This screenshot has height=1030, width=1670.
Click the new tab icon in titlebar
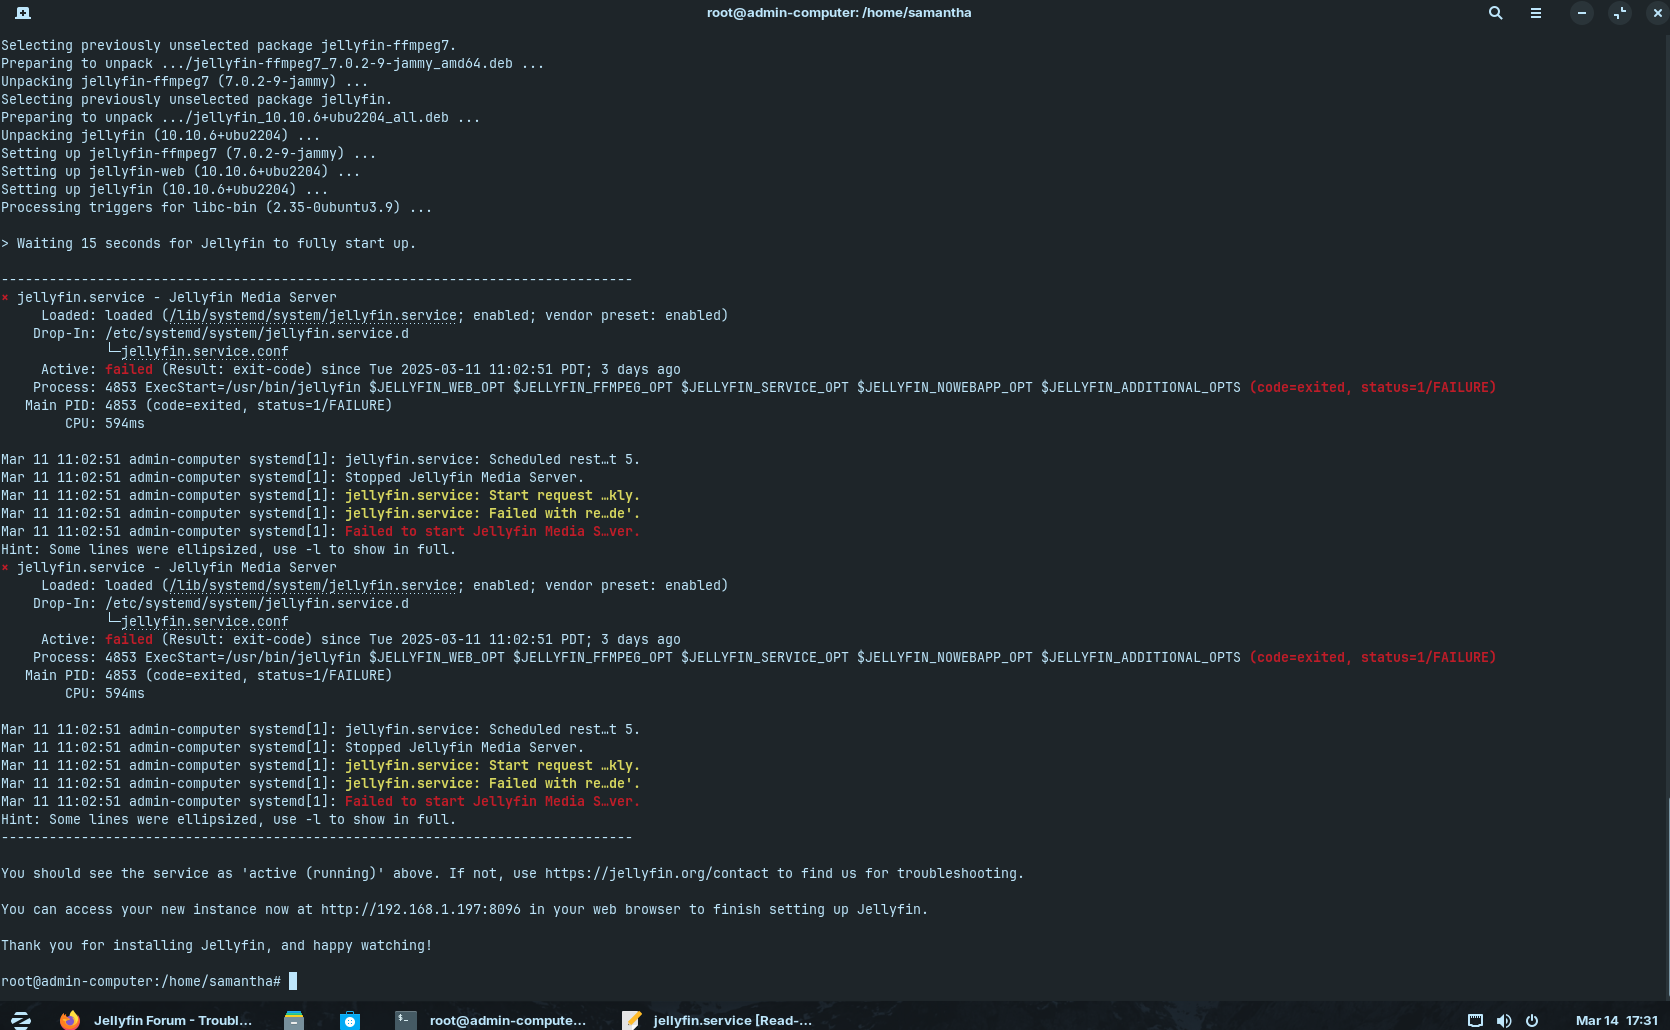click(23, 13)
